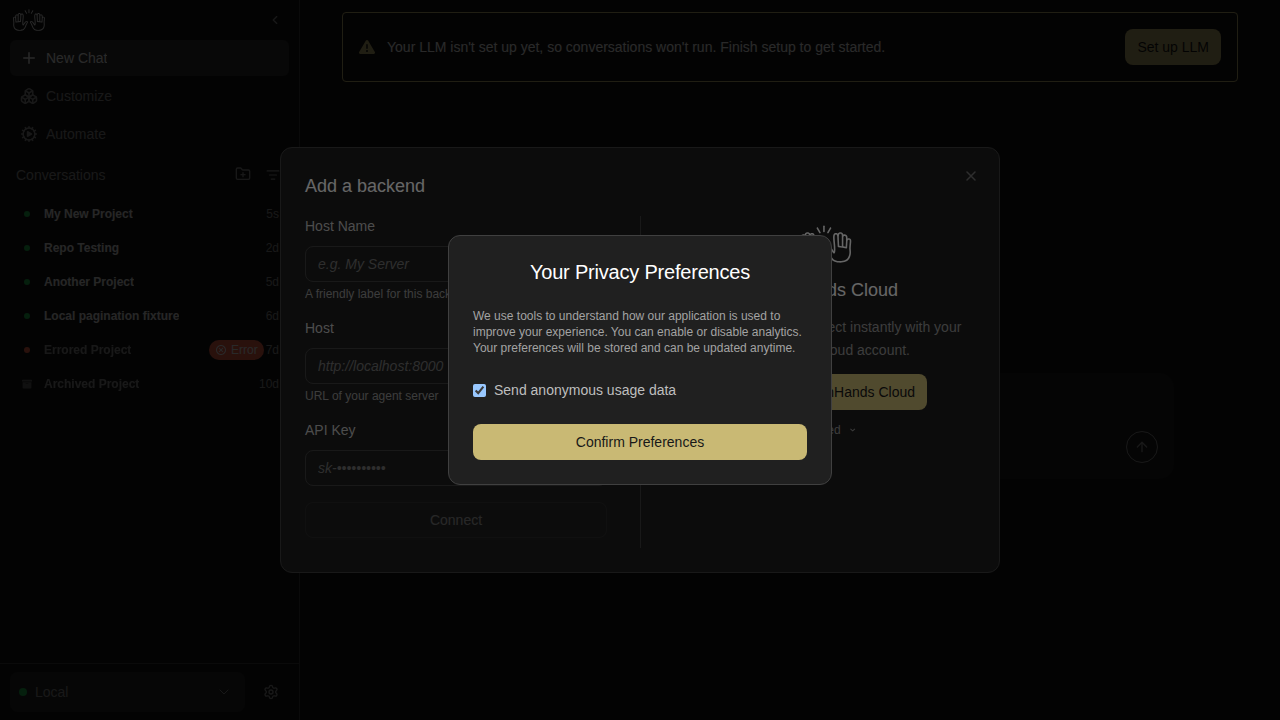Collapse the sidebar with the chevron
This screenshot has width=1280, height=720.
click(275, 20)
